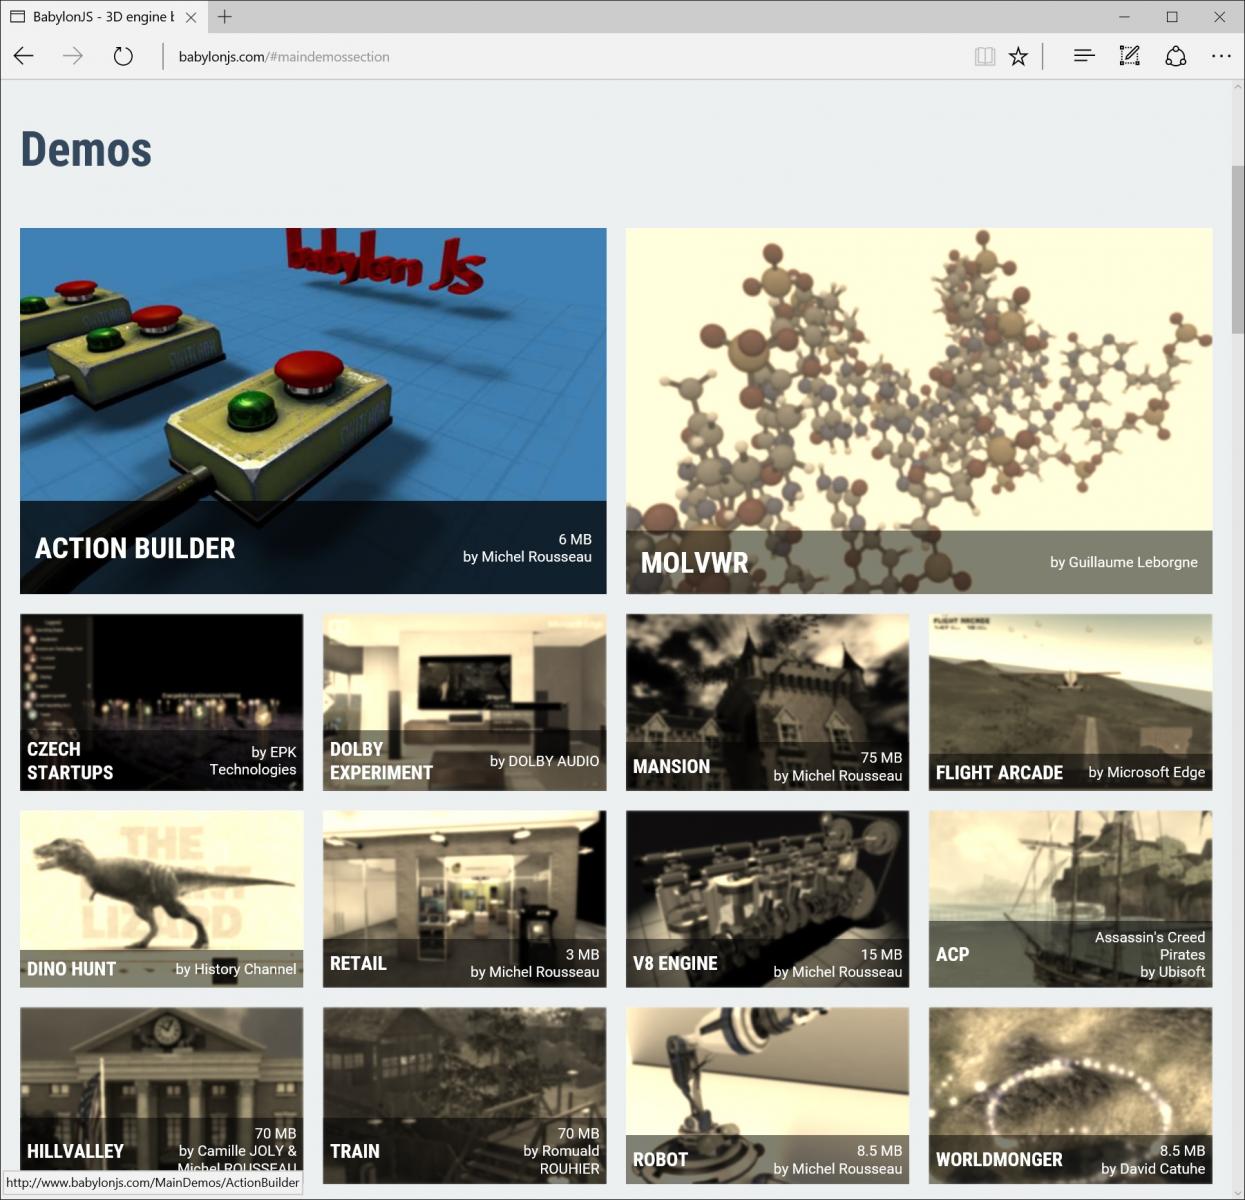Add this page to favorites
The width and height of the screenshot is (1245, 1200).
pos(1018,56)
